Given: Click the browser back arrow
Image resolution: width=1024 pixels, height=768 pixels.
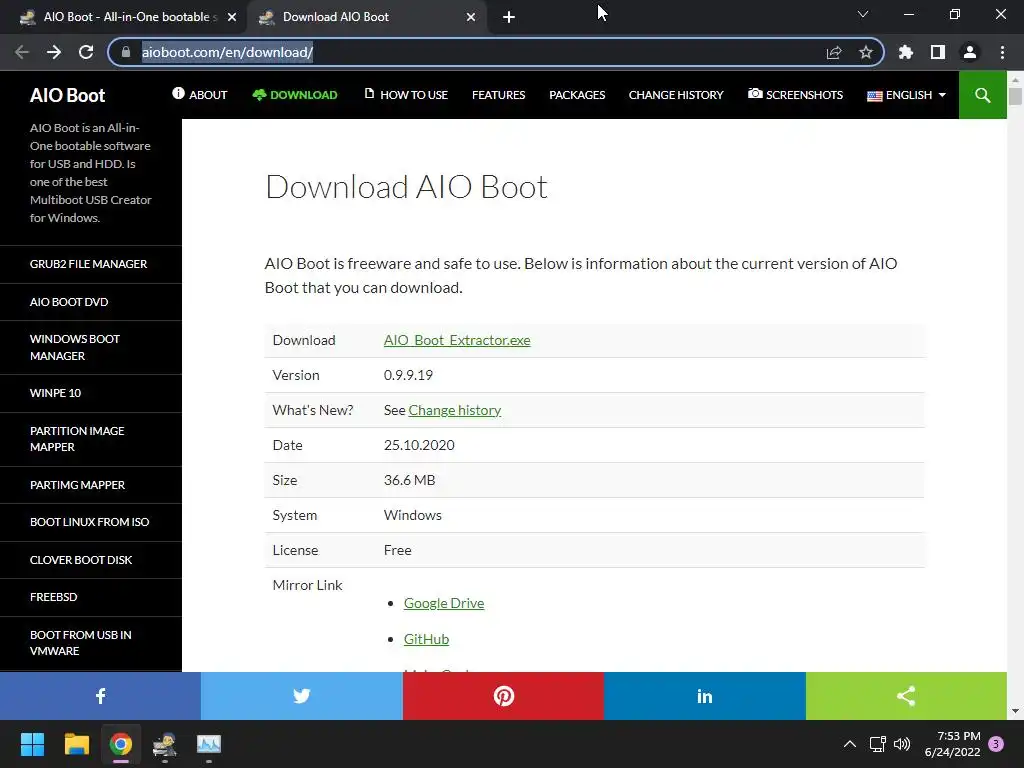Looking at the screenshot, I should coord(22,52).
